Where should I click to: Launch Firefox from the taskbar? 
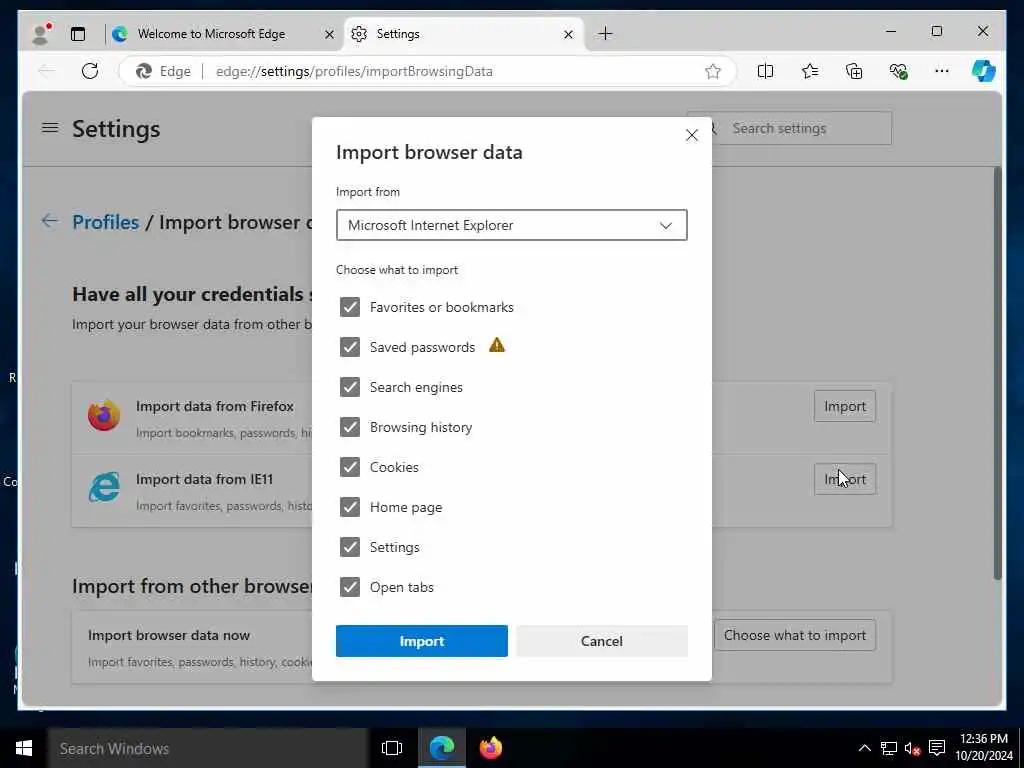pos(490,748)
